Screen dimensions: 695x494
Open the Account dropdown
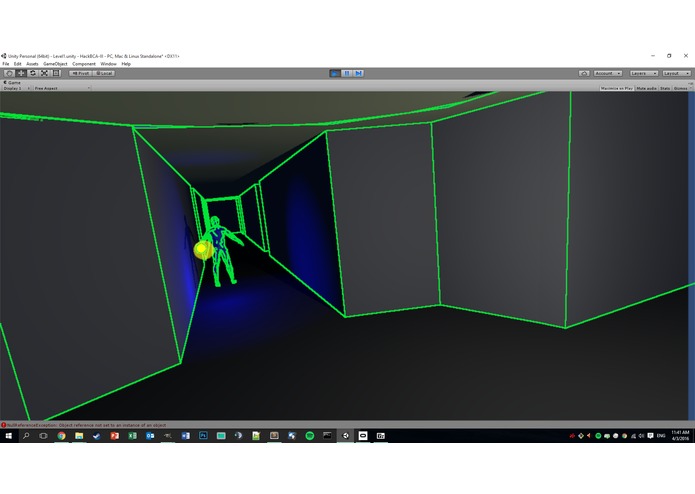[608, 73]
